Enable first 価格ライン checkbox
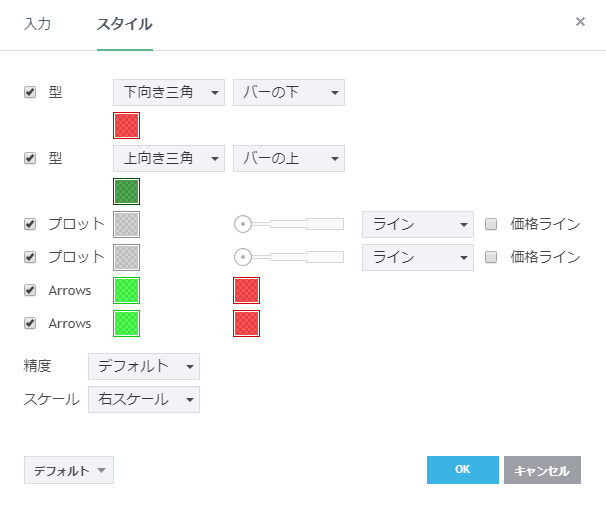The image size is (606, 506). (x=491, y=224)
